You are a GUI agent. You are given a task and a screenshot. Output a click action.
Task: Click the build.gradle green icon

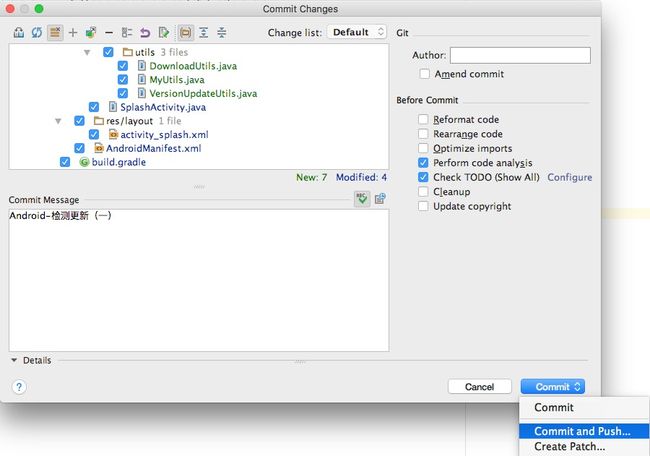[x=84, y=162]
